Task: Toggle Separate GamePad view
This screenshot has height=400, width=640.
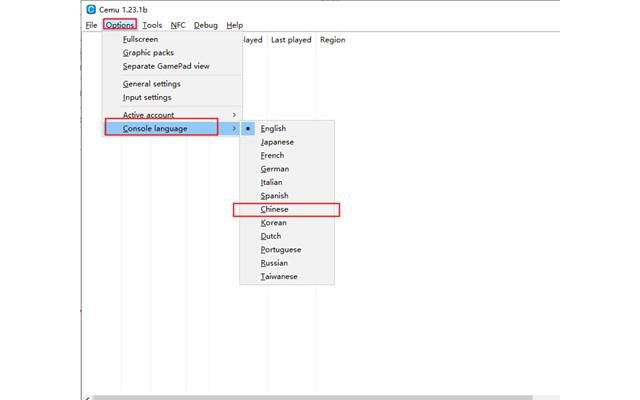Action: point(172,66)
